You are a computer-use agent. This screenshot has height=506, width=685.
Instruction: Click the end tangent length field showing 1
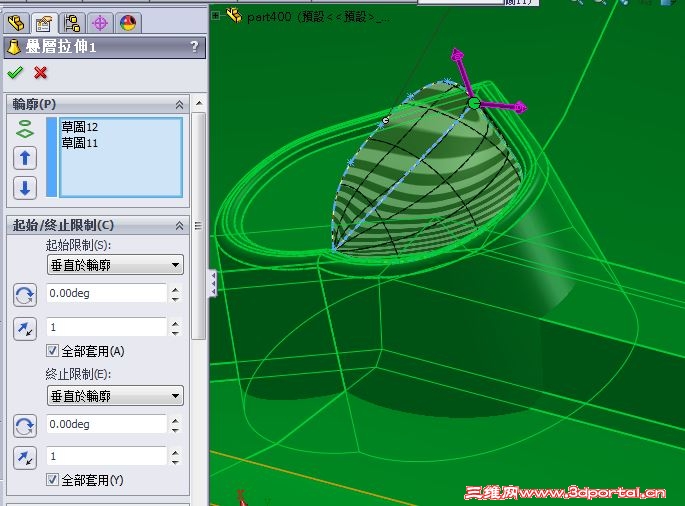(x=107, y=456)
